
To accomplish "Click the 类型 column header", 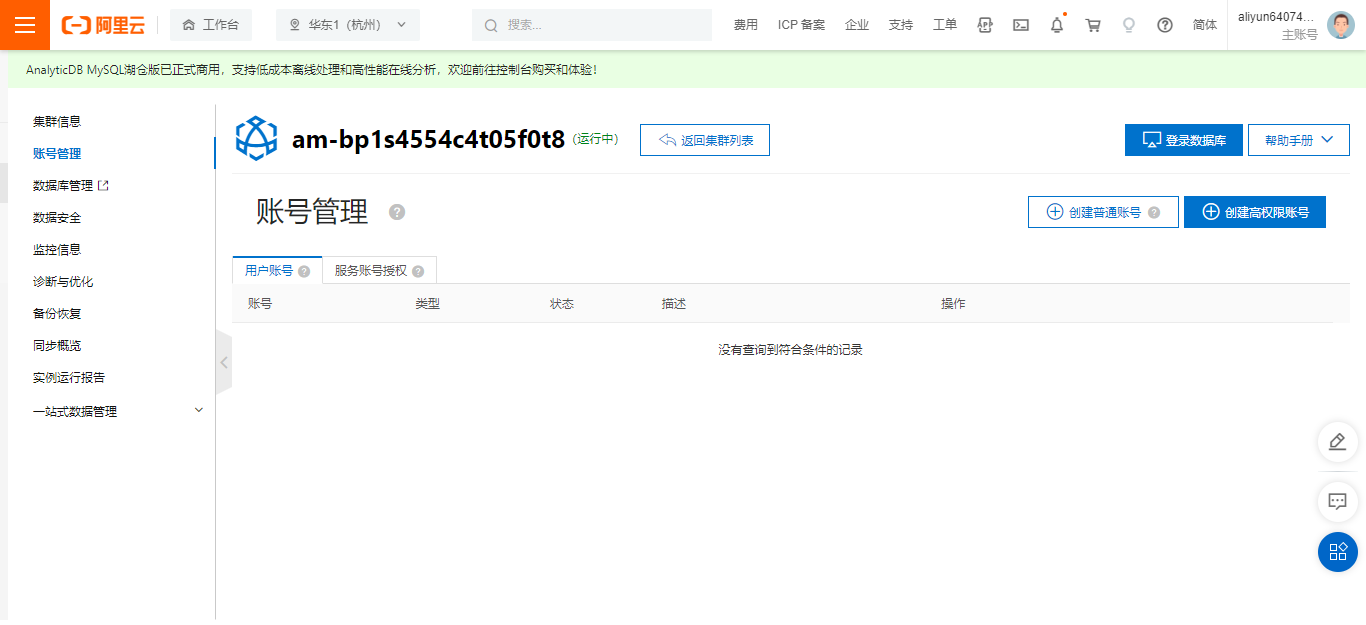I will coord(428,303).
